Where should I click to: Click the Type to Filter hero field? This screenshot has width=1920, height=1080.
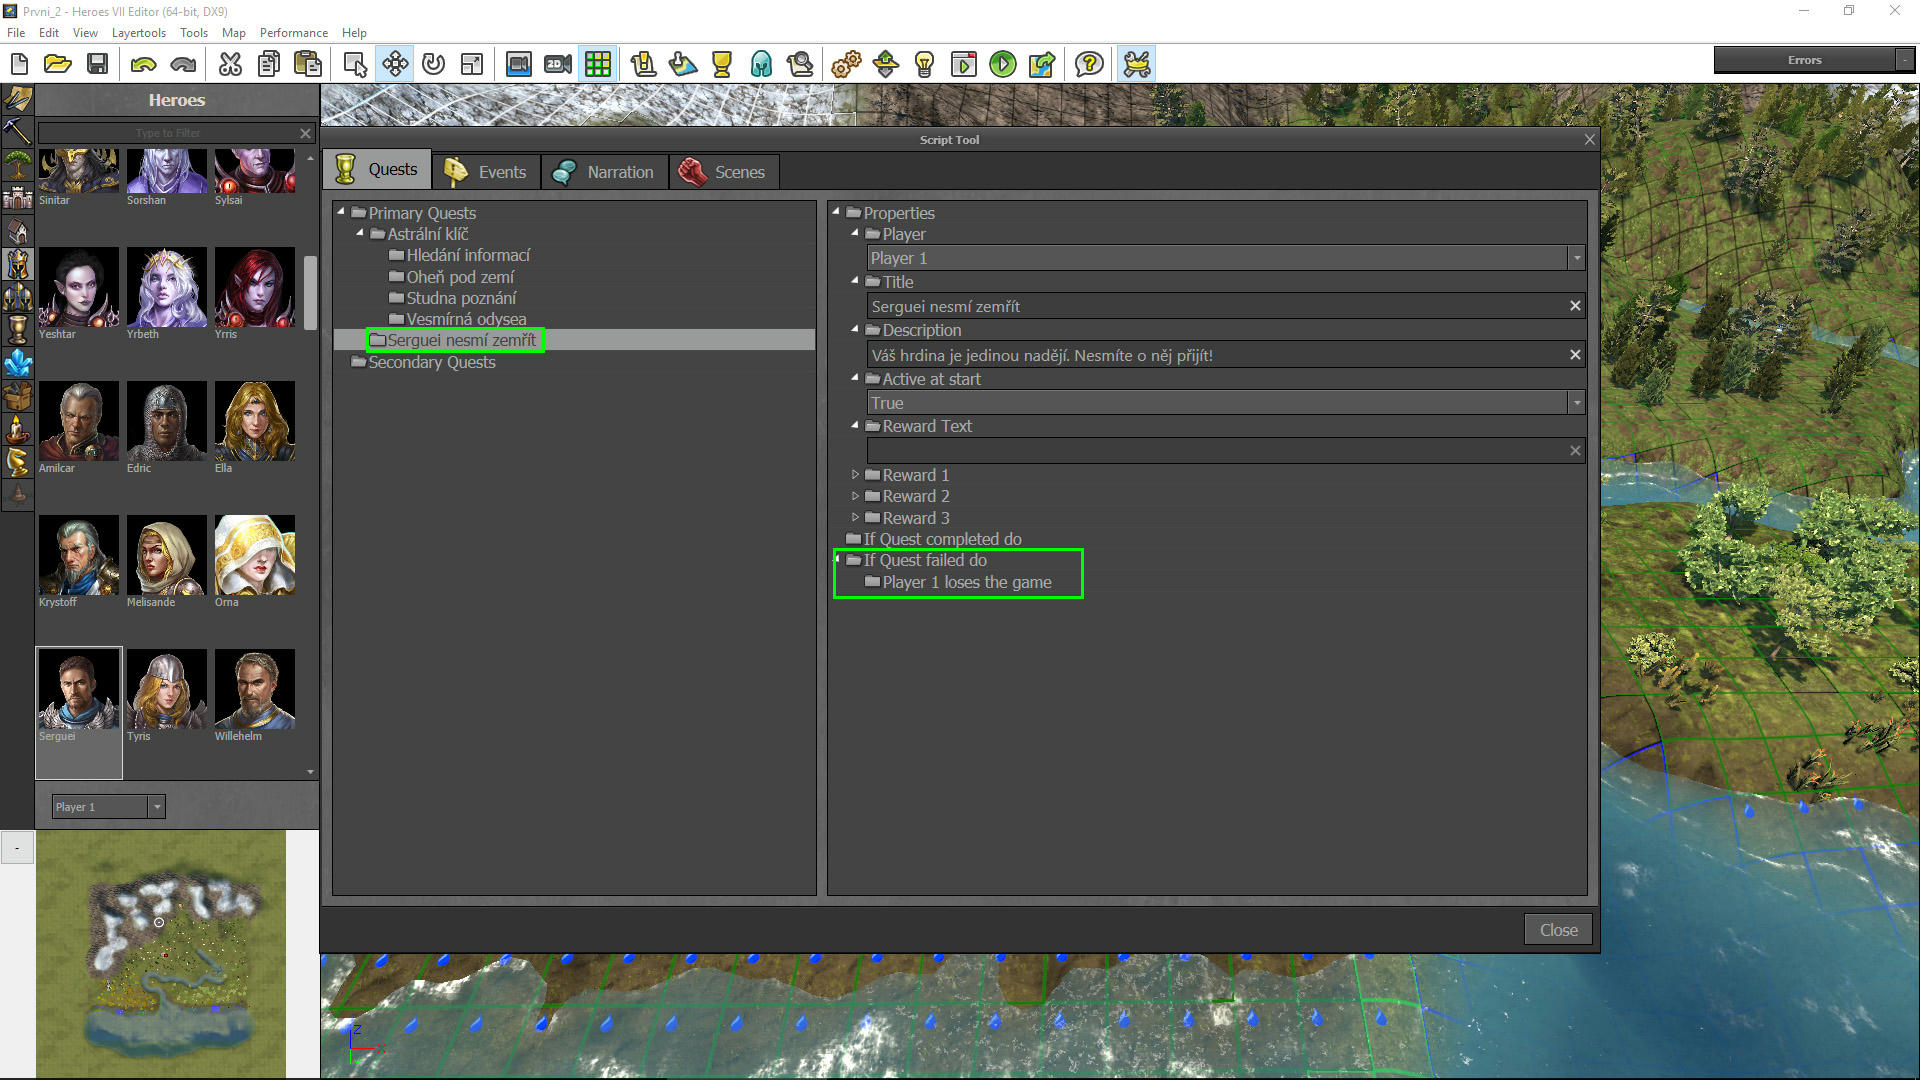(167, 133)
